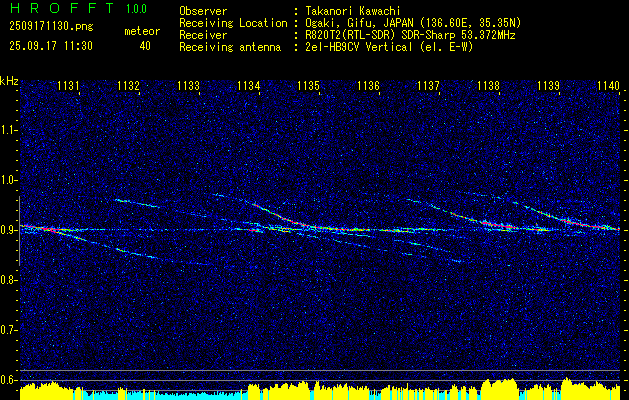
Task: Click the 0.6 kHz frequency label
Action: tap(8, 380)
